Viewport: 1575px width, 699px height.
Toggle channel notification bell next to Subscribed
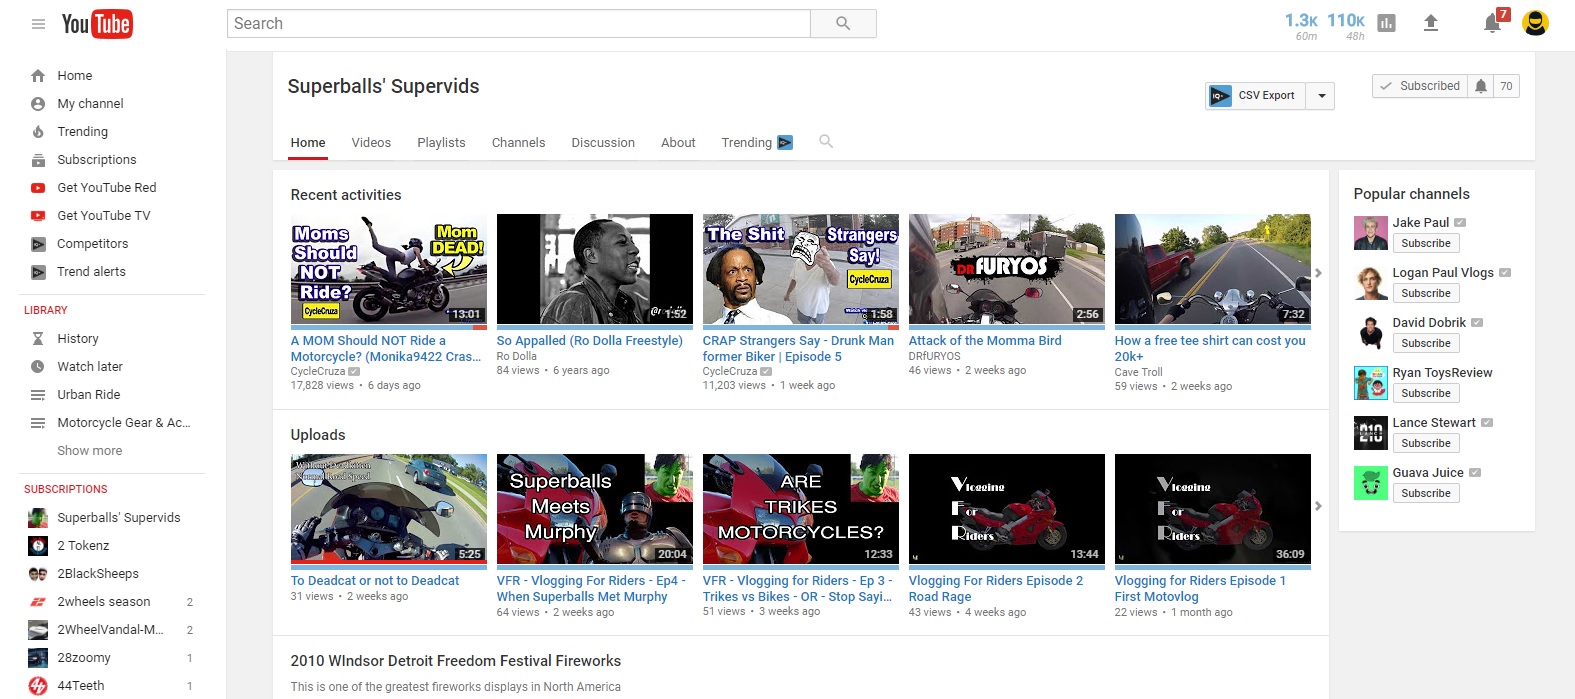click(1481, 86)
